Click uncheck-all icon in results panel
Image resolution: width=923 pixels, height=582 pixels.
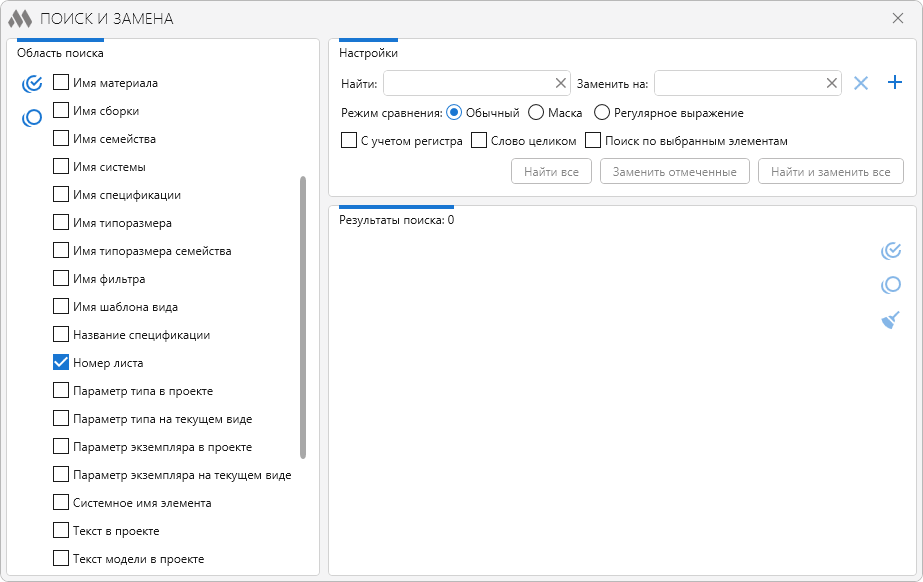coord(890,285)
